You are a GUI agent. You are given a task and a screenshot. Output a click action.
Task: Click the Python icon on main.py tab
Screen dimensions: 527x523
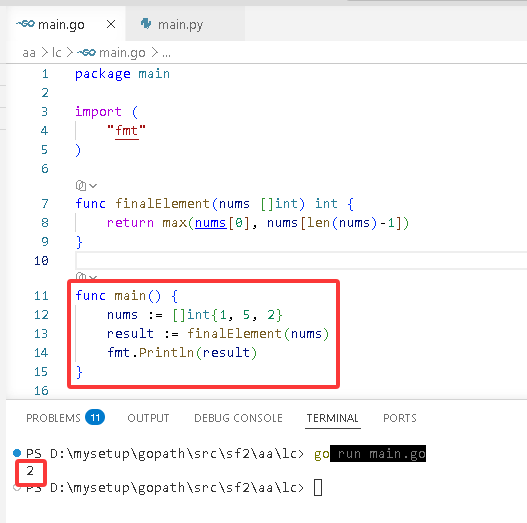[x=146, y=24]
